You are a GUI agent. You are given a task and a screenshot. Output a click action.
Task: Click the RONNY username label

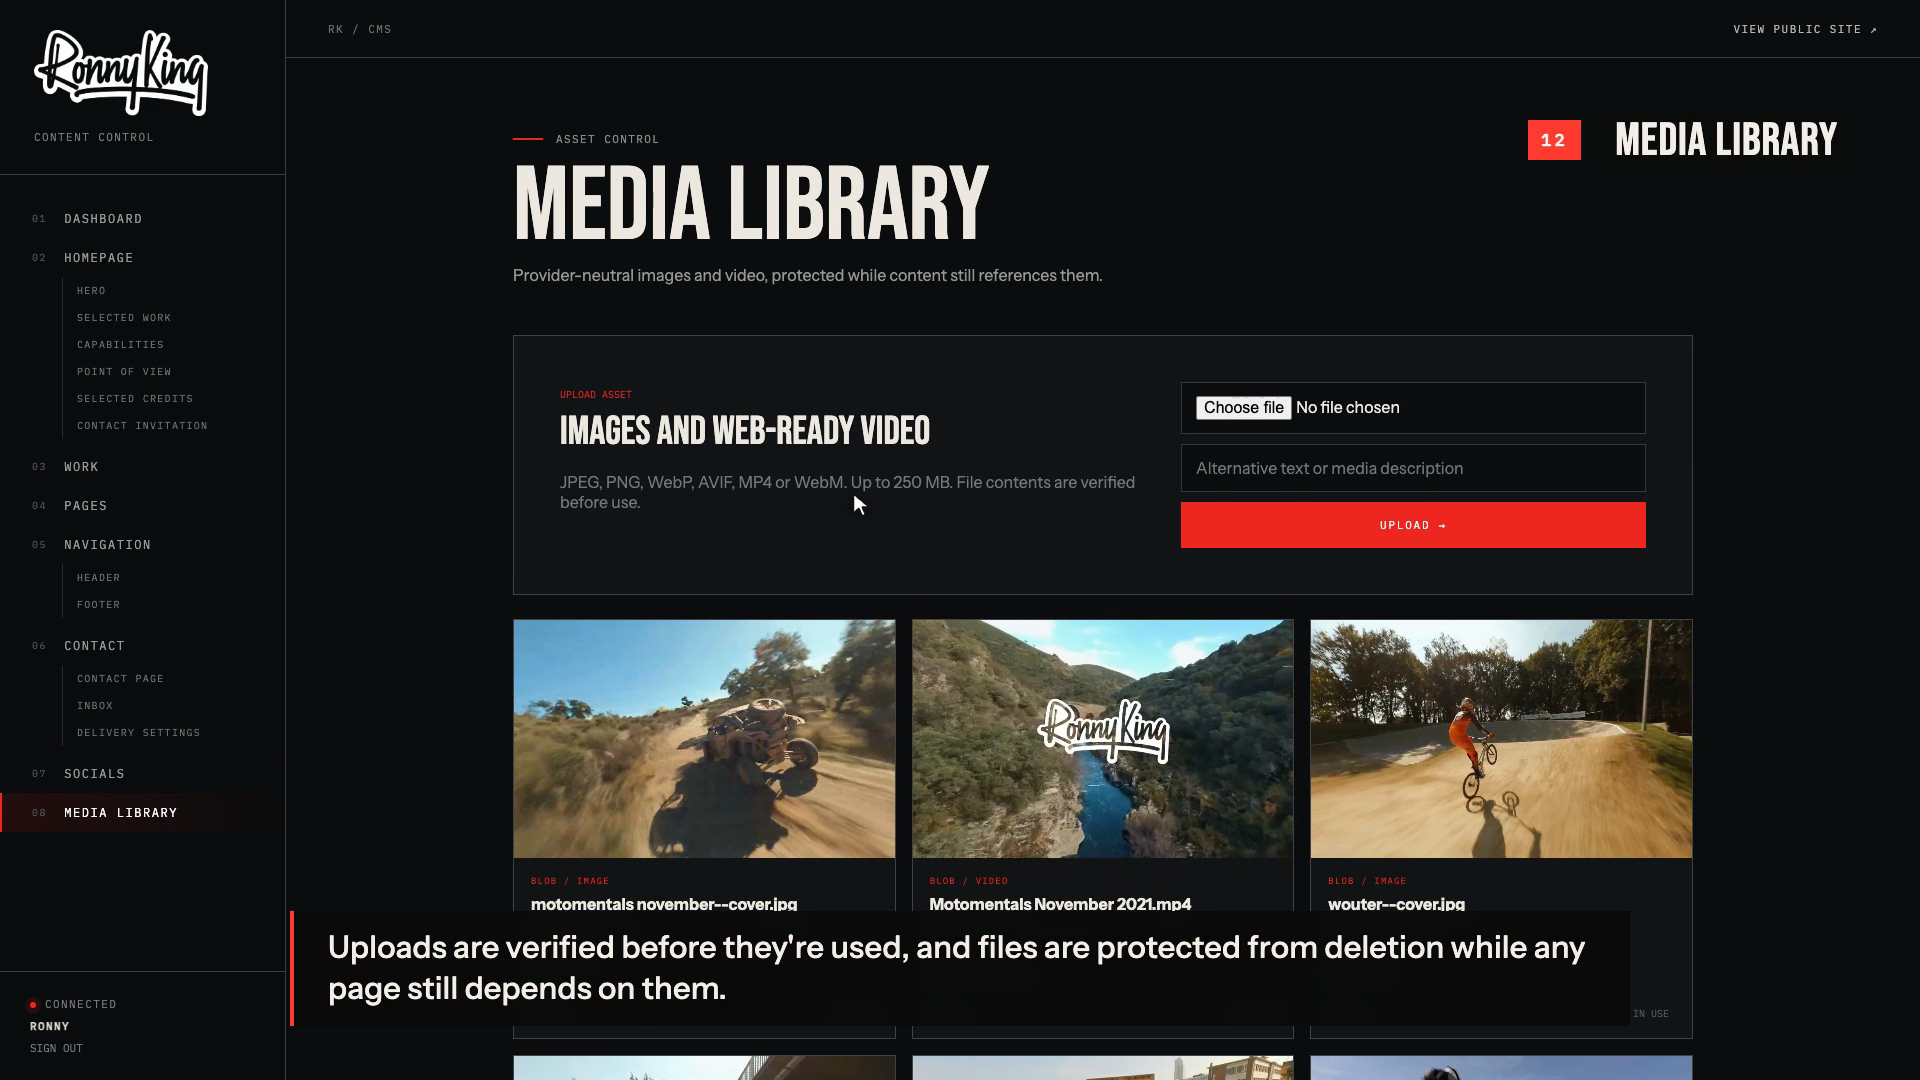(50, 1027)
